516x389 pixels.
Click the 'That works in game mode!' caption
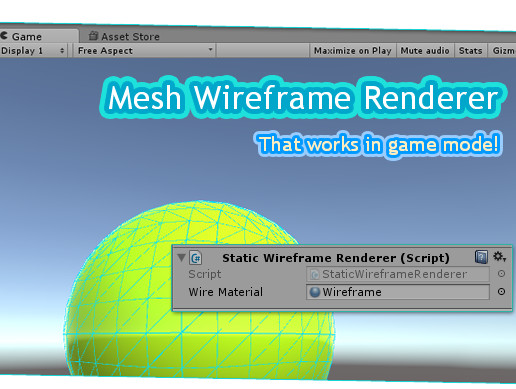point(379,144)
